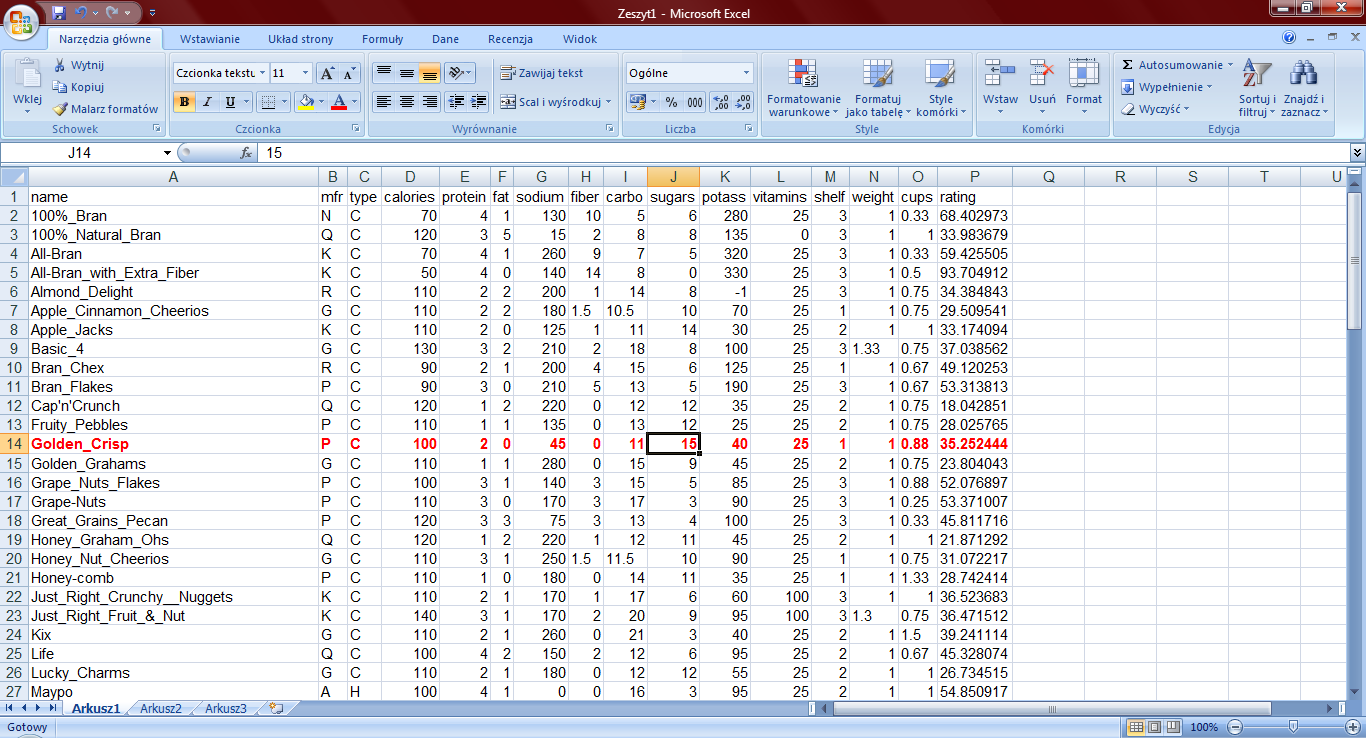The image size is (1366, 738).
Task: Expand the Wypełnienie fill dropdown
Action: (1209, 87)
